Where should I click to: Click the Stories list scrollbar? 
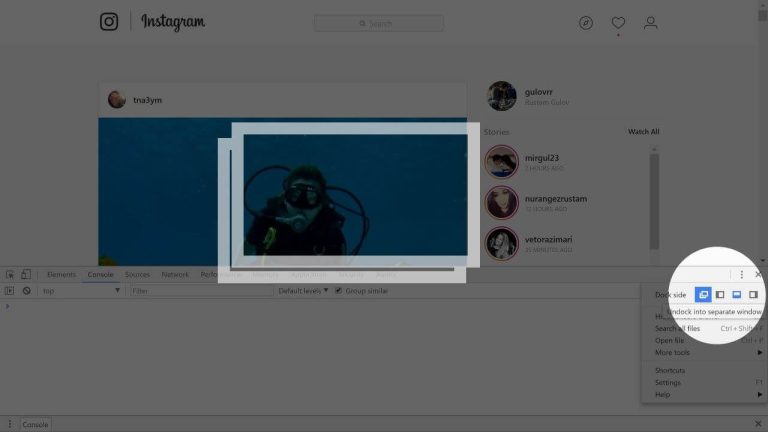point(654,202)
